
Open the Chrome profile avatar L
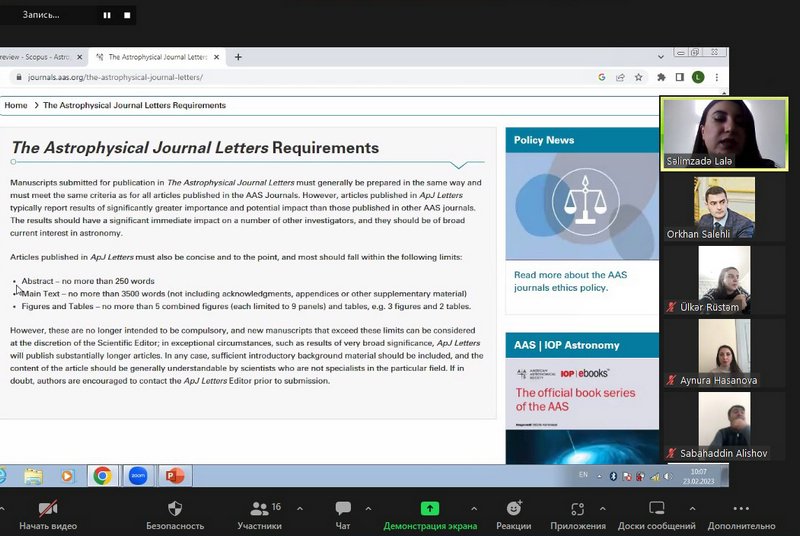click(x=698, y=78)
